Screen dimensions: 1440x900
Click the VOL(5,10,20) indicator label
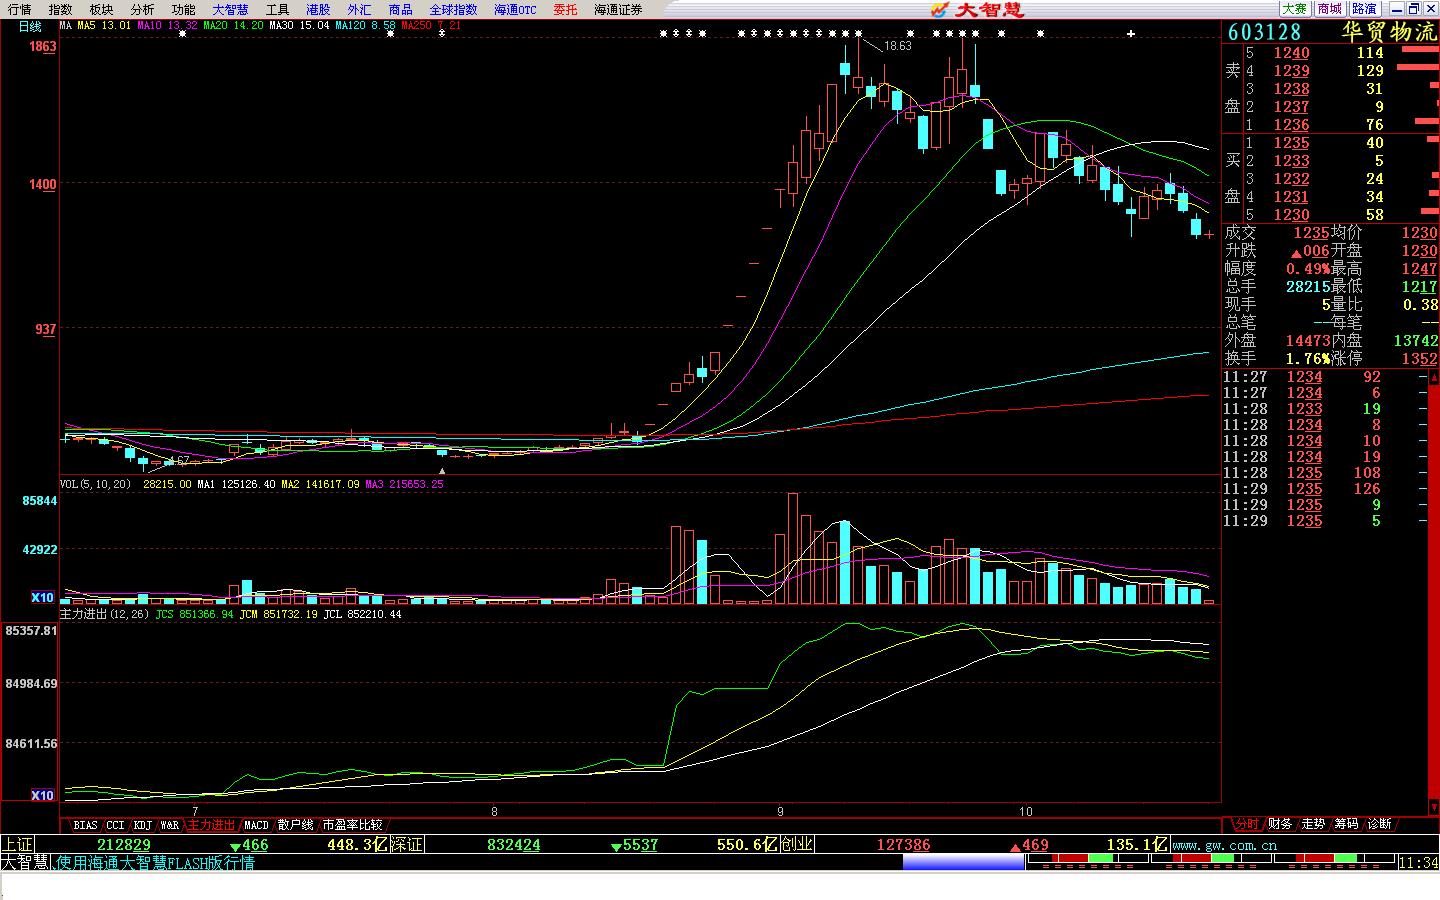click(96, 484)
